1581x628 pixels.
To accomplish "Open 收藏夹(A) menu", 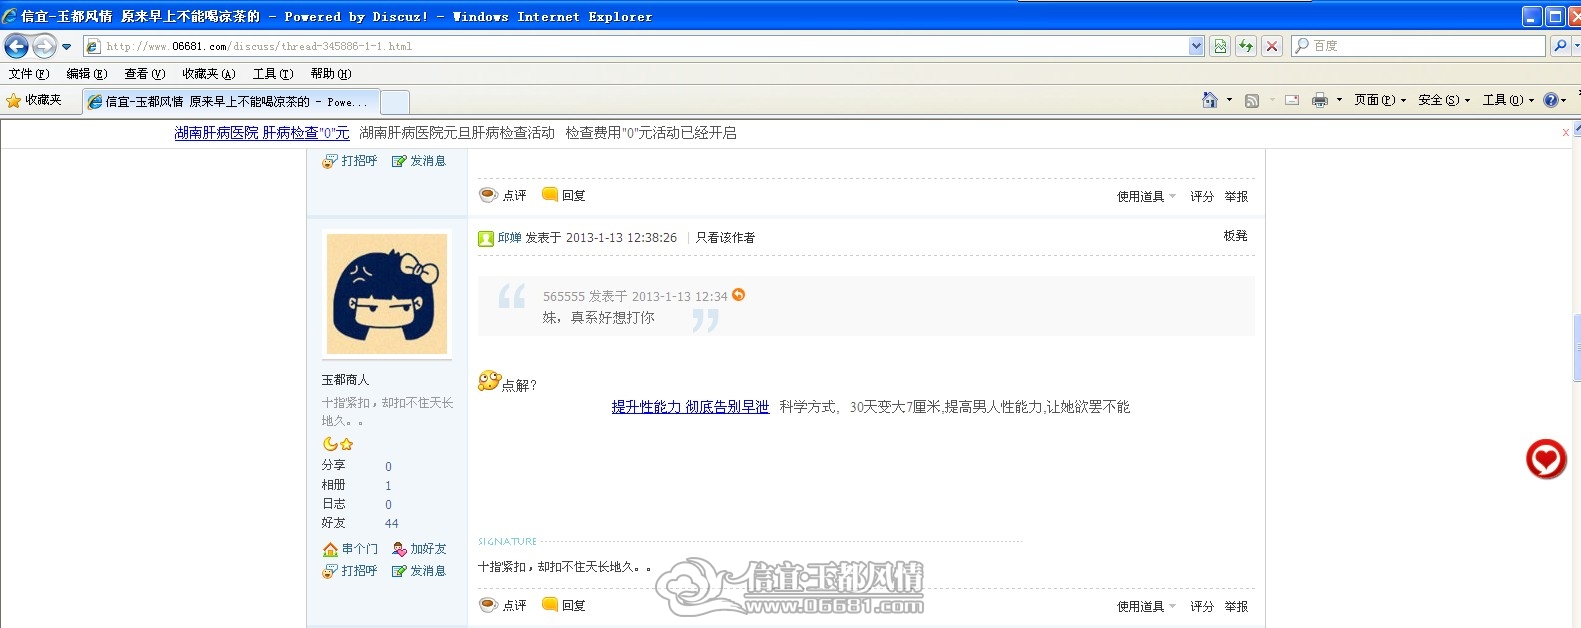I will (x=208, y=74).
